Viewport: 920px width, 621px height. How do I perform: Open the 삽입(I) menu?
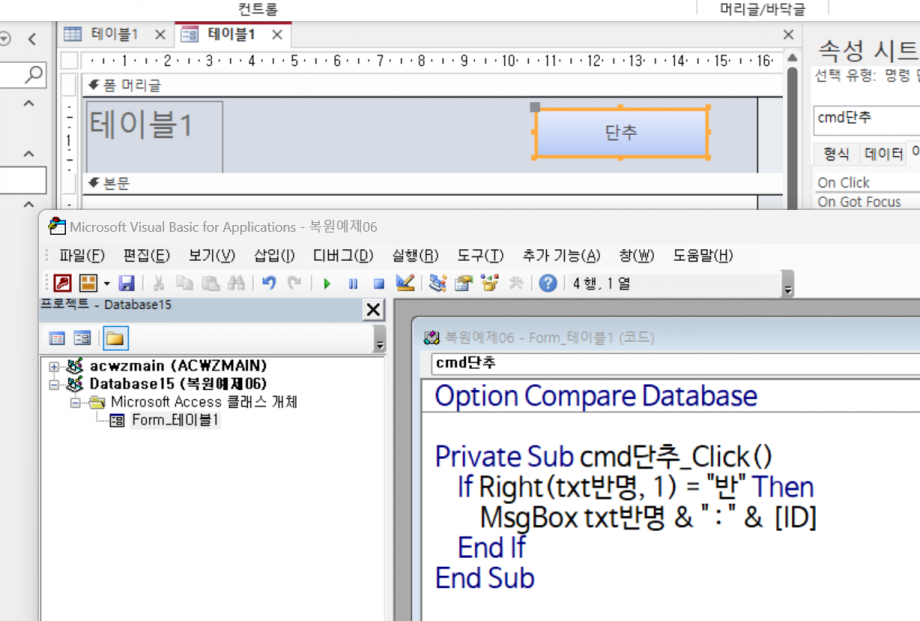click(x=274, y=256)
